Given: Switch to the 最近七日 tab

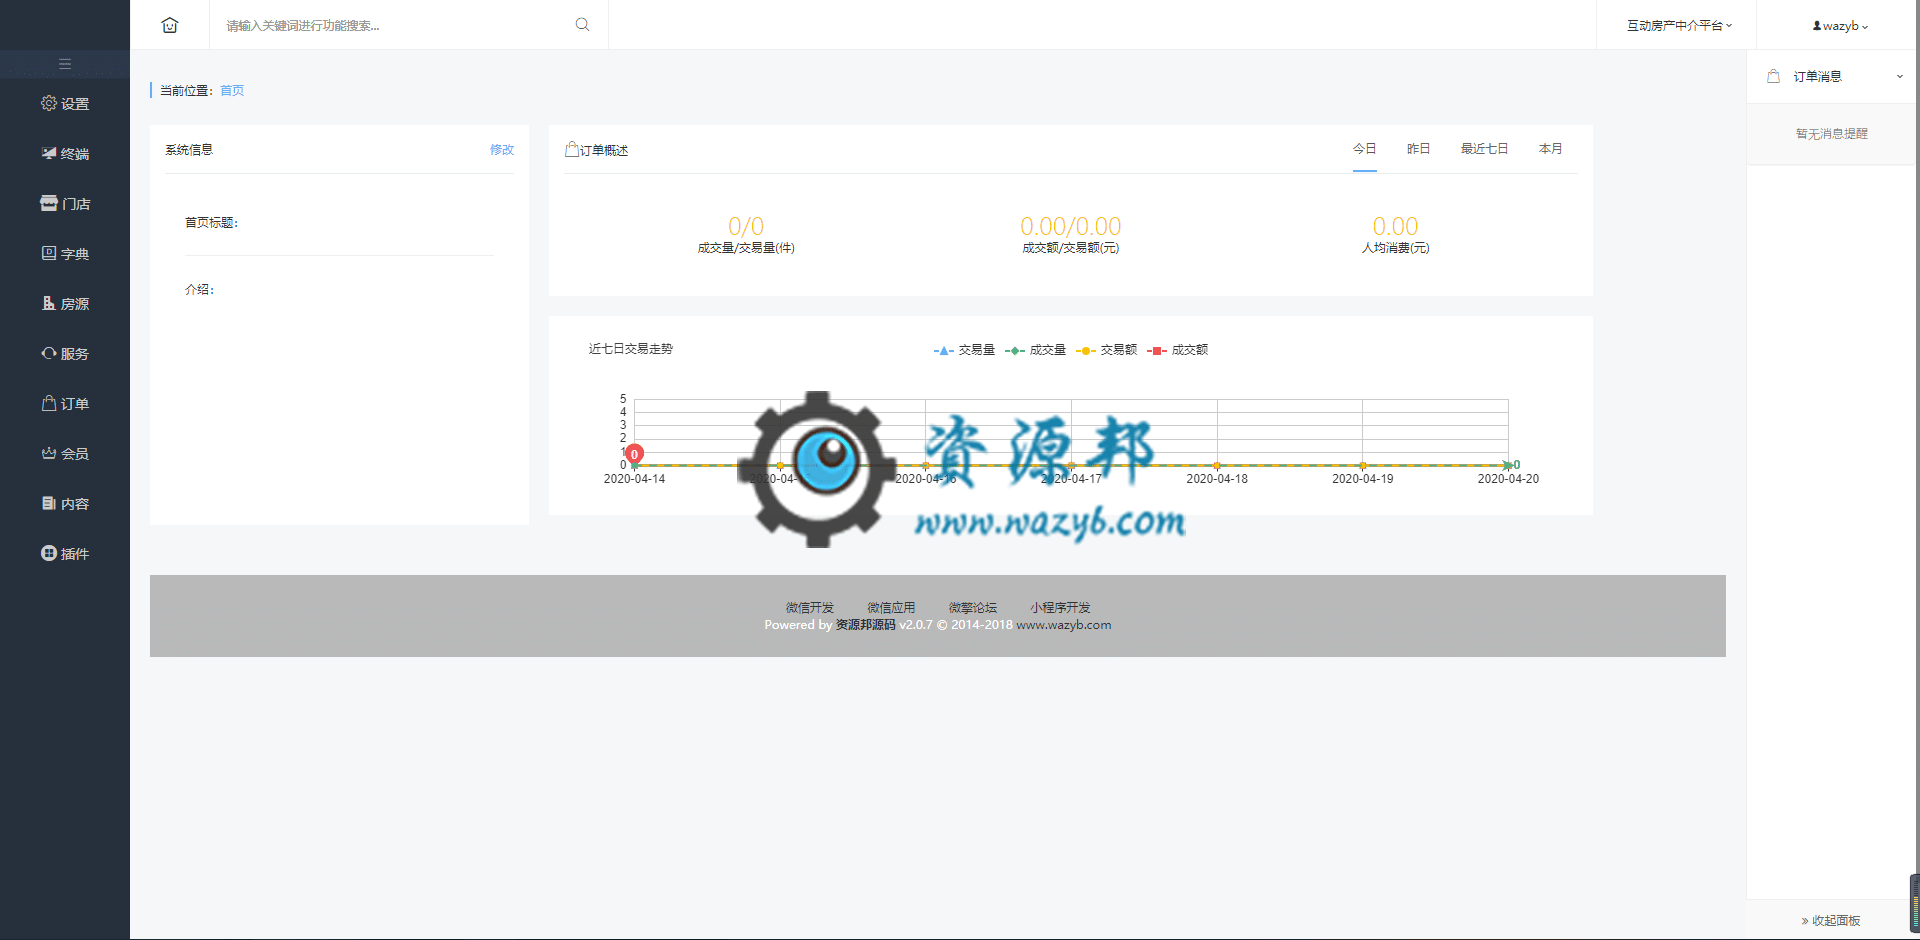Looking at the screenshot, I should 1484,149.
